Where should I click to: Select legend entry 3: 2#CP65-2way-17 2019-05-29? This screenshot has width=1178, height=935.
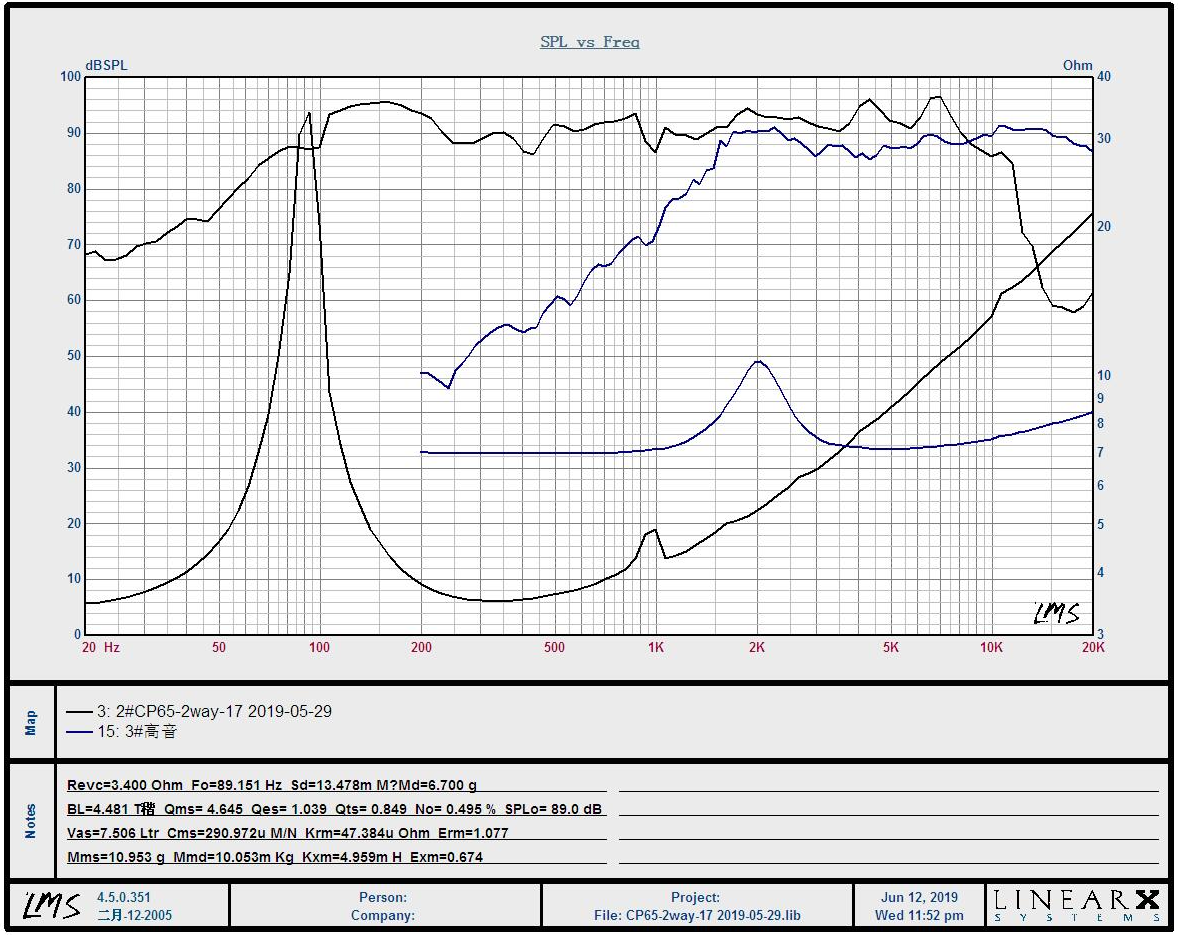[214, 712]
